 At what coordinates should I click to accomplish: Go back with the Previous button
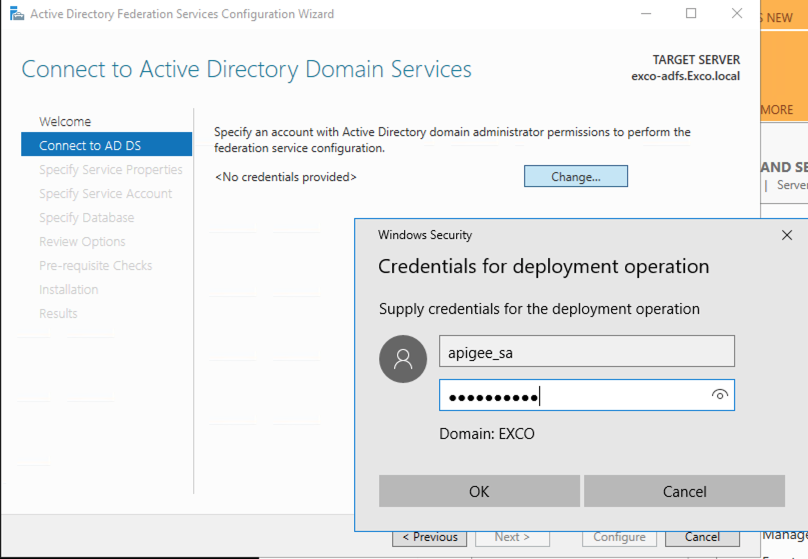tap(430, 537)
